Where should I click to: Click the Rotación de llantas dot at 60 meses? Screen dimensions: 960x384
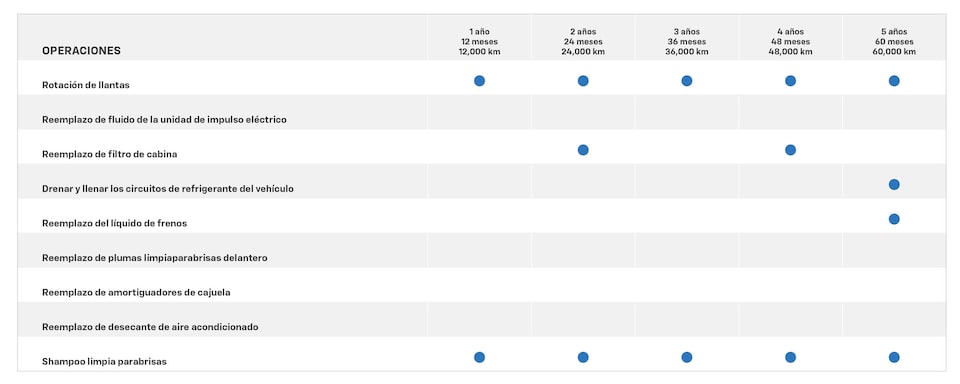pyautogui.click(x=894, y=81)
